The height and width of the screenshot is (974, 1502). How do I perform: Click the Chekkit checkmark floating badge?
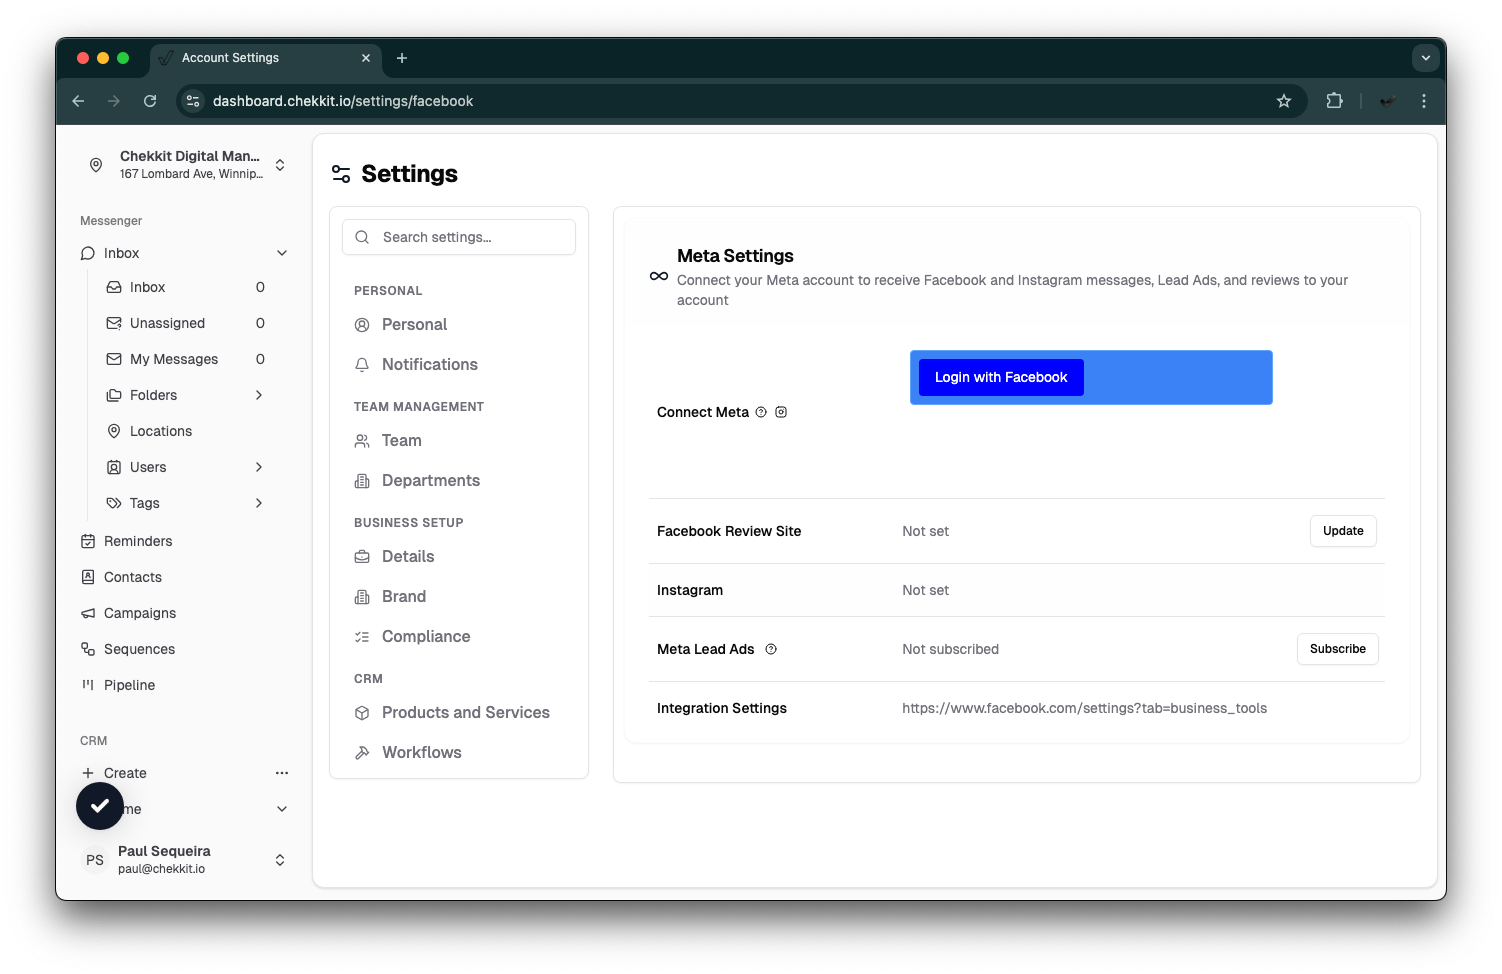(100, 806)
